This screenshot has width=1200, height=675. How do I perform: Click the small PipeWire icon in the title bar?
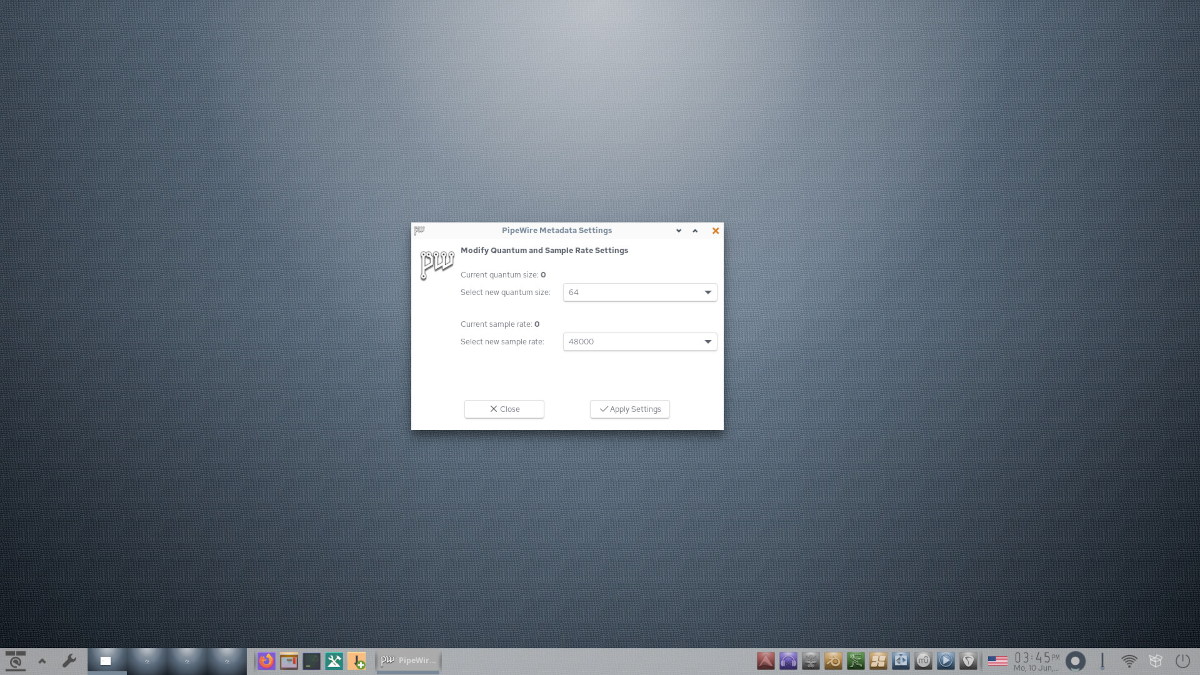click(x=419, y=230)
